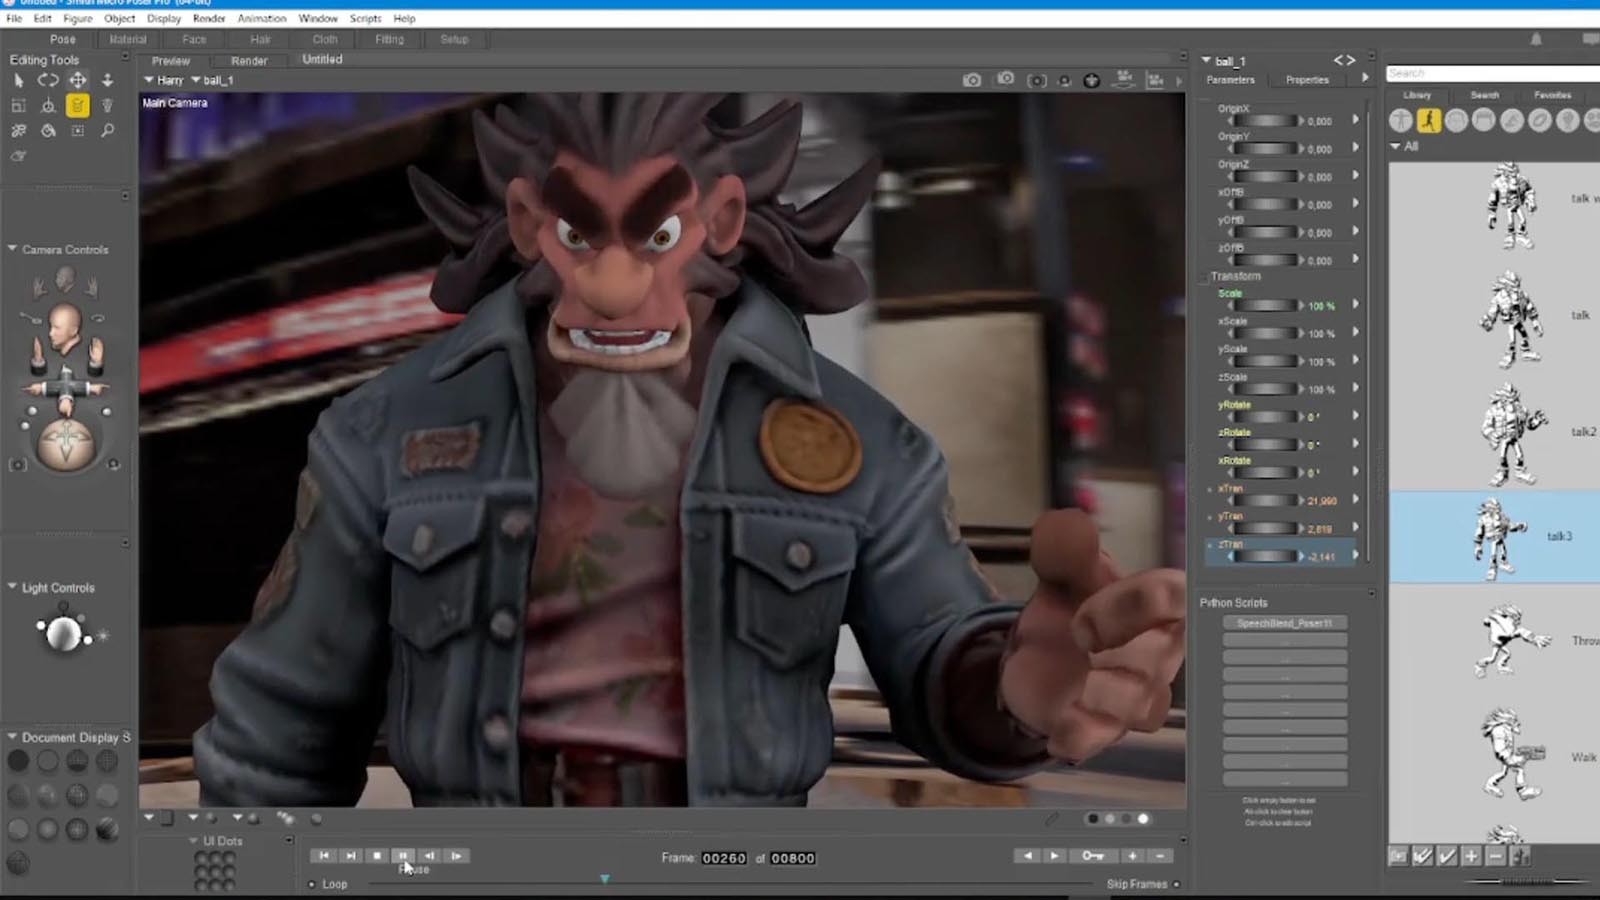The width and height of the screenshot is (1600, 900).
Task: Click the arrow pointer editing tool
Action: coord(18,80)
